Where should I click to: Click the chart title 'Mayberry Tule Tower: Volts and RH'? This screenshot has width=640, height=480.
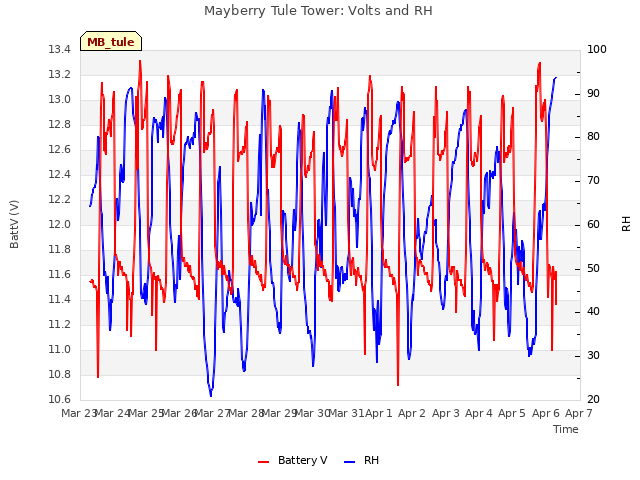318,11
